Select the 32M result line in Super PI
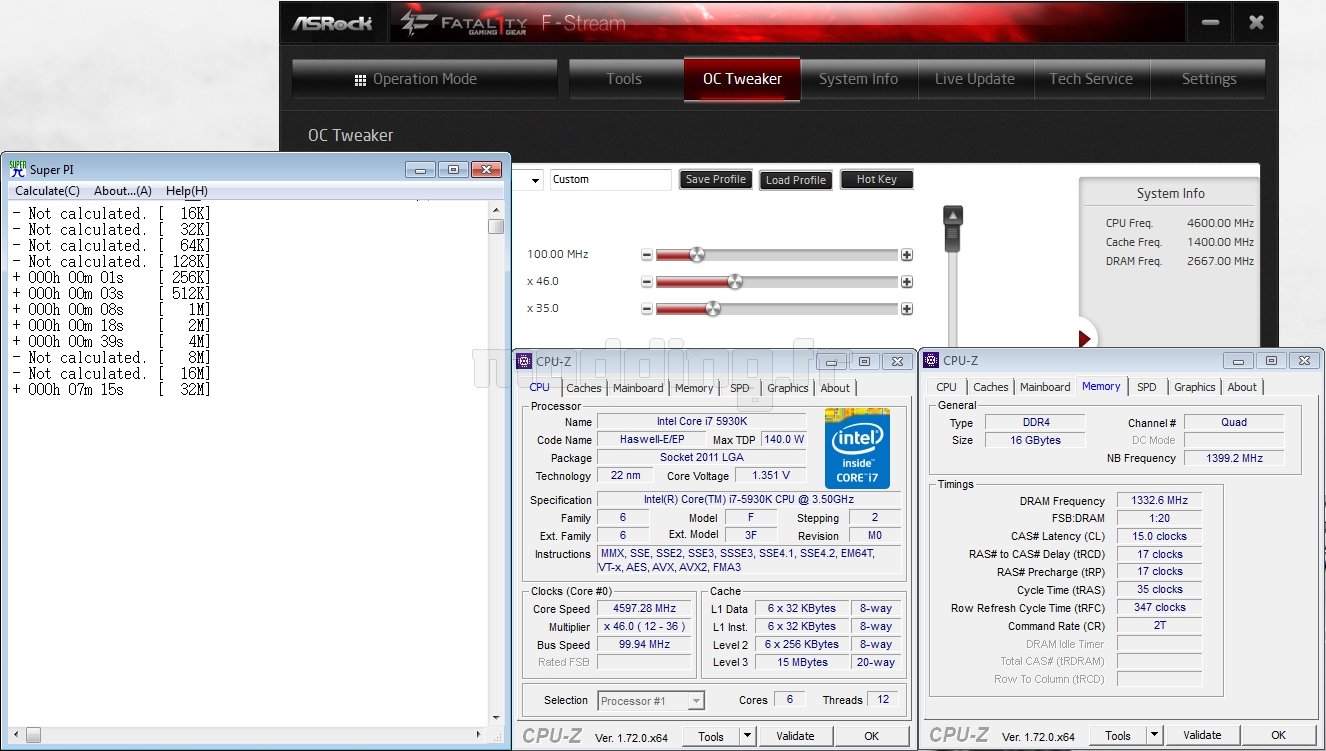The width and height of the screenshot is (1326, 751). pos(111,390)
